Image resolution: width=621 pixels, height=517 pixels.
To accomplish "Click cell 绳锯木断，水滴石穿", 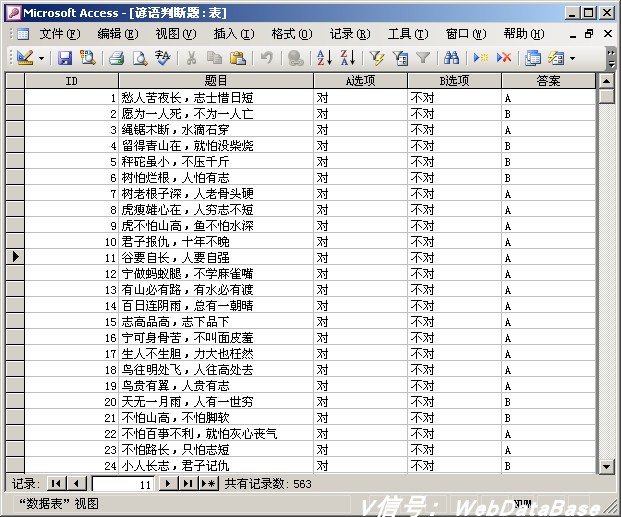I will point(216,129).
